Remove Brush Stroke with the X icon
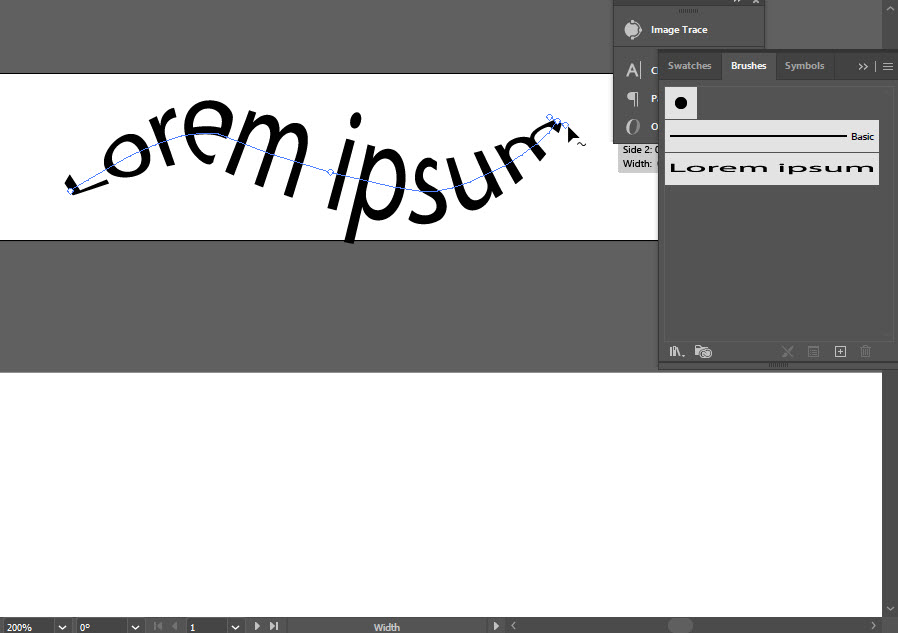 (x=787, y=351)
